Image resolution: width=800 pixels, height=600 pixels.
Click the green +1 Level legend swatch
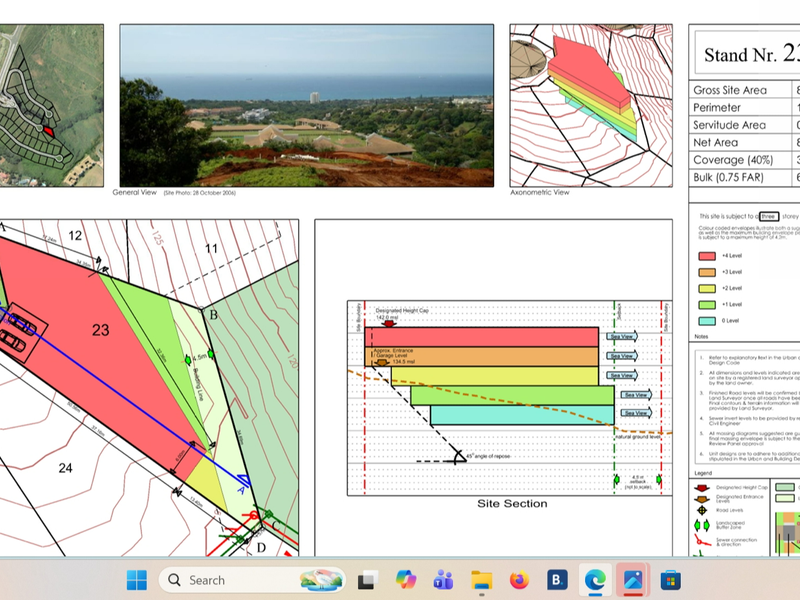(x=707, y=305)
